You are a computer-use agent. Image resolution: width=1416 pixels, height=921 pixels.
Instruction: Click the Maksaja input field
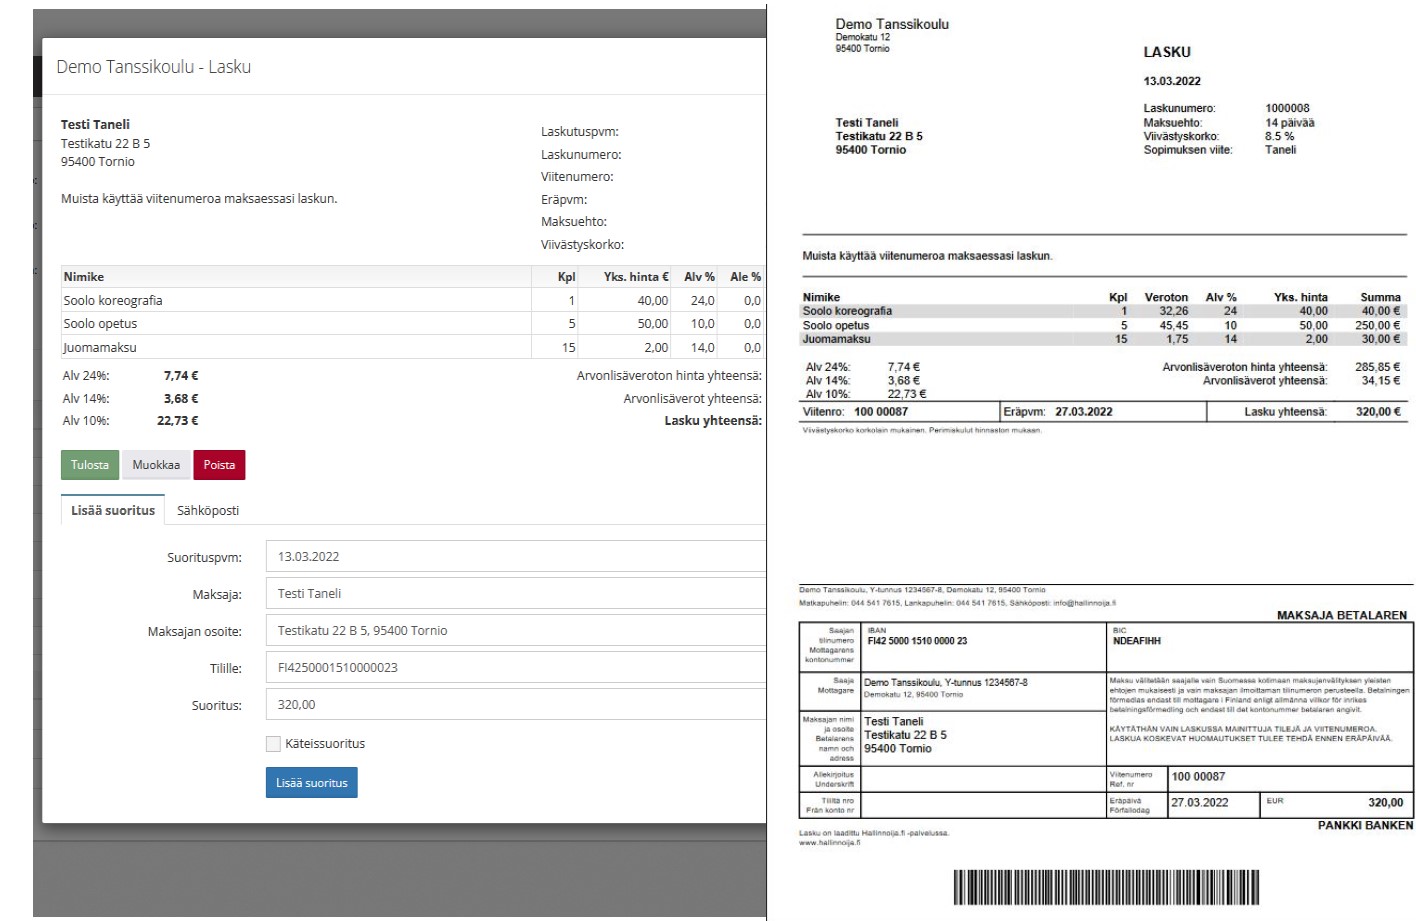pyautogui.click(x=515, y=594)
